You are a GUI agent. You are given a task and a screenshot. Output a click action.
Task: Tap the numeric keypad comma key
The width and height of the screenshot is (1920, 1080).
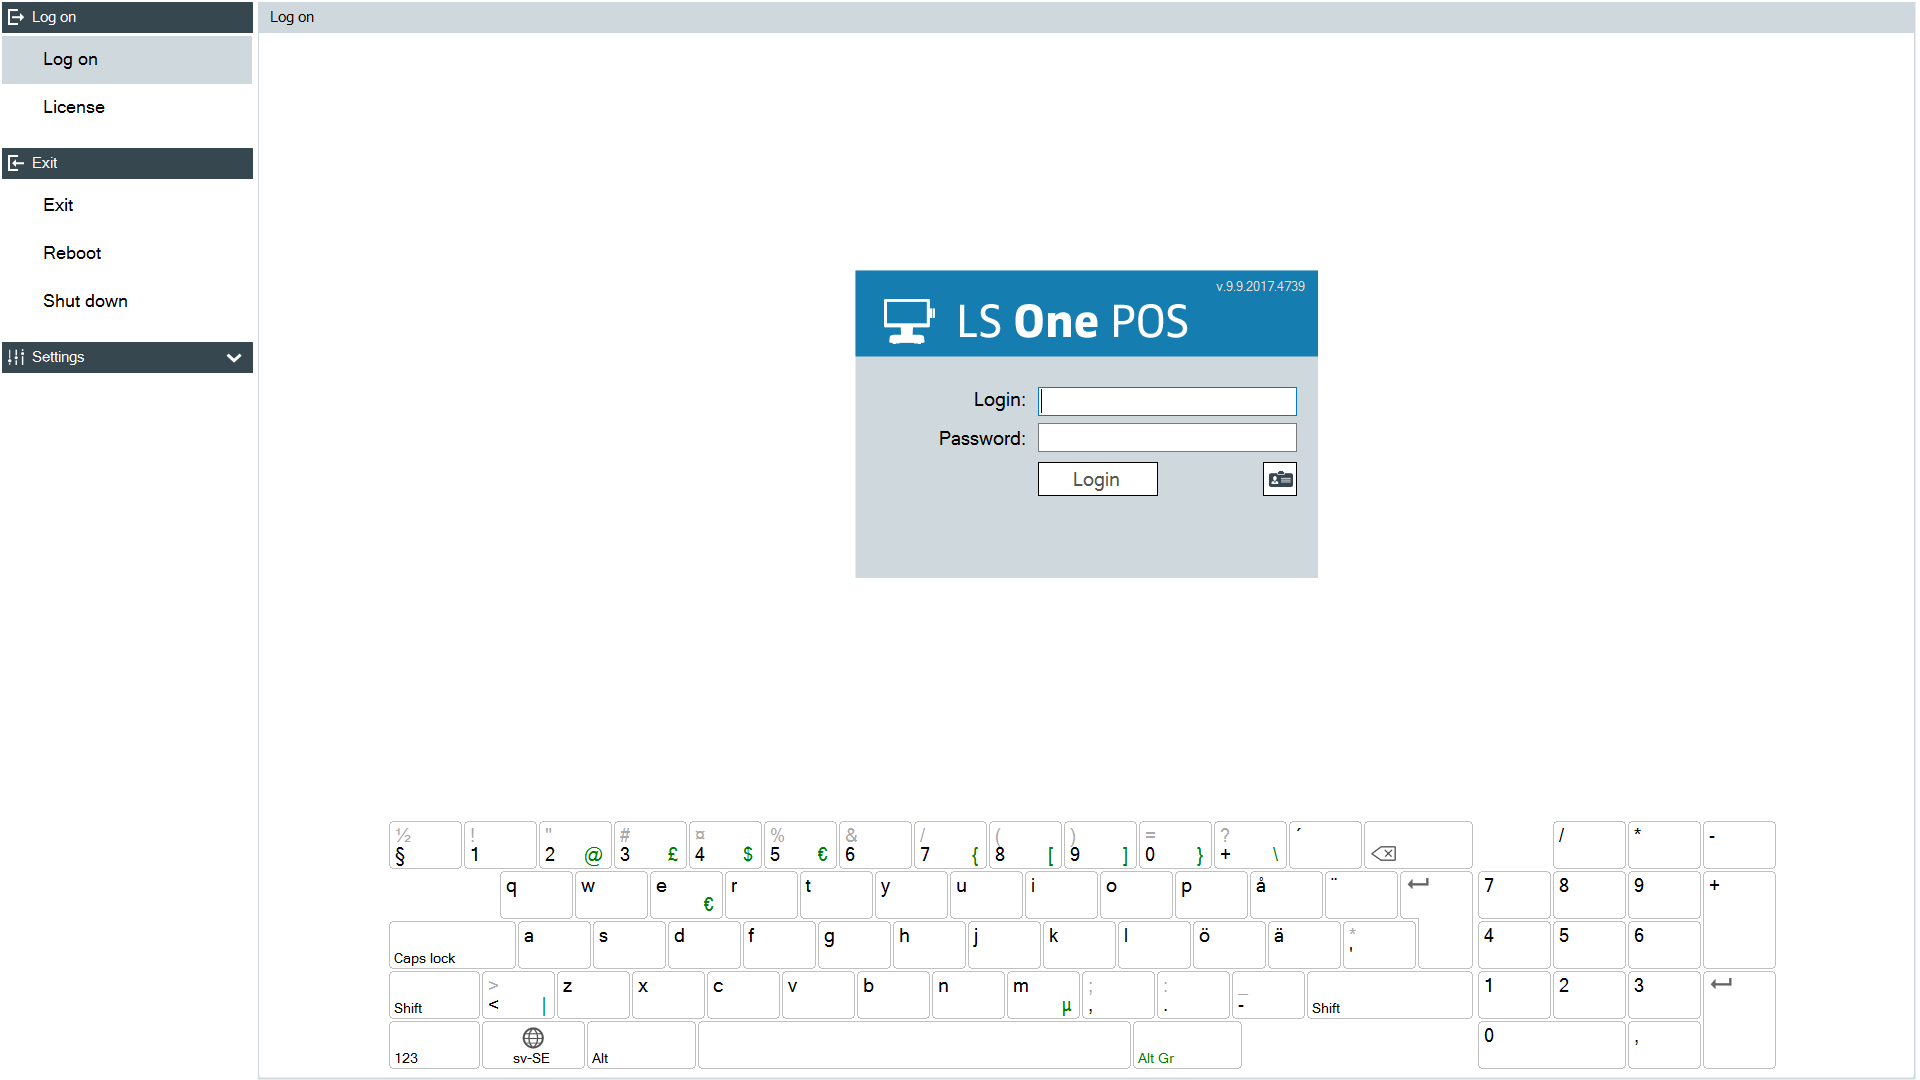[1664, 1045]
